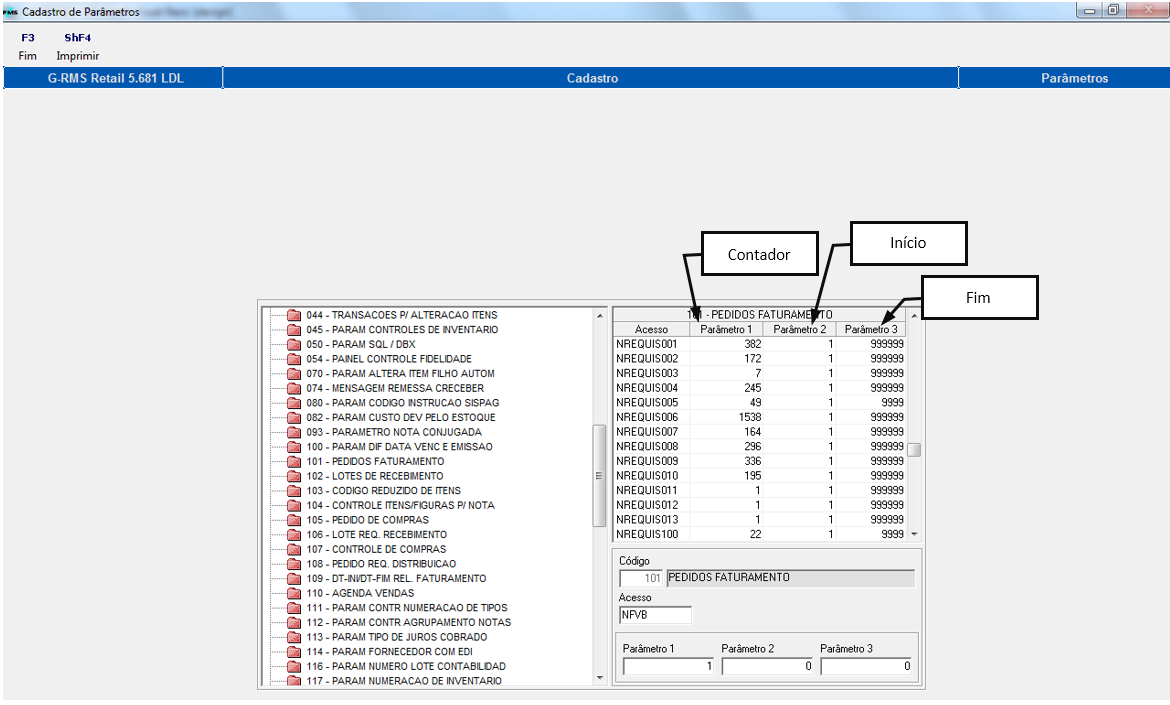The height and width of the screenshot is (705, 1170).
Task: Click folder icon beside 114 - PARAM FORNECEDOR COM EDI
Action: (x=294, y=652)
